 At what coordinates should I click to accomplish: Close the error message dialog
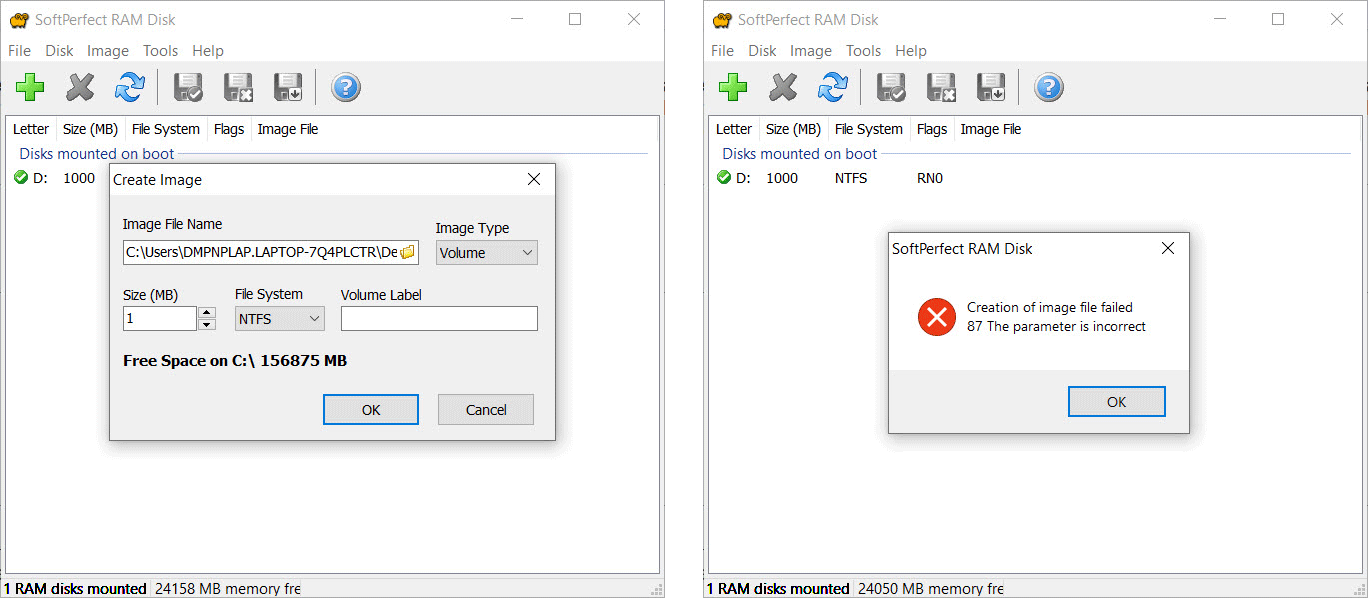(1168, 248)
